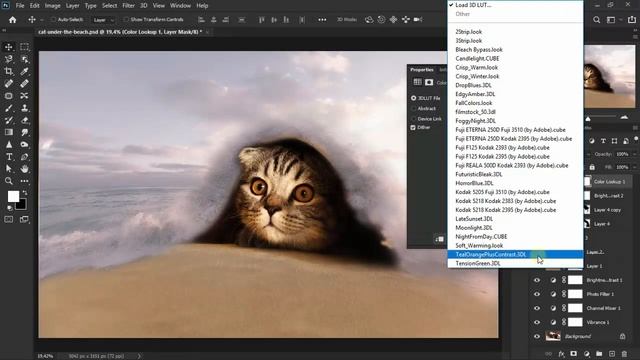This screenshot has width=640, height=360.
Task: Create a new group with folder icon
Action: click(599, 354)
